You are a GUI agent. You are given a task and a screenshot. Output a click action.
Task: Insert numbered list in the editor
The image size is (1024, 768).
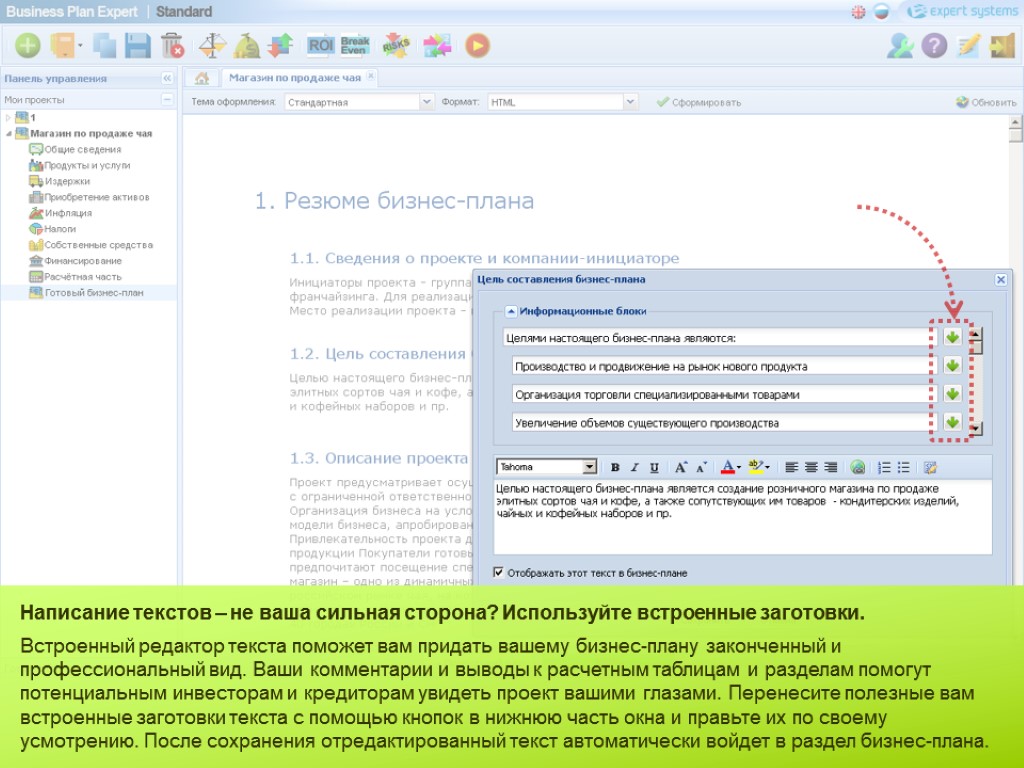point(884,467)
